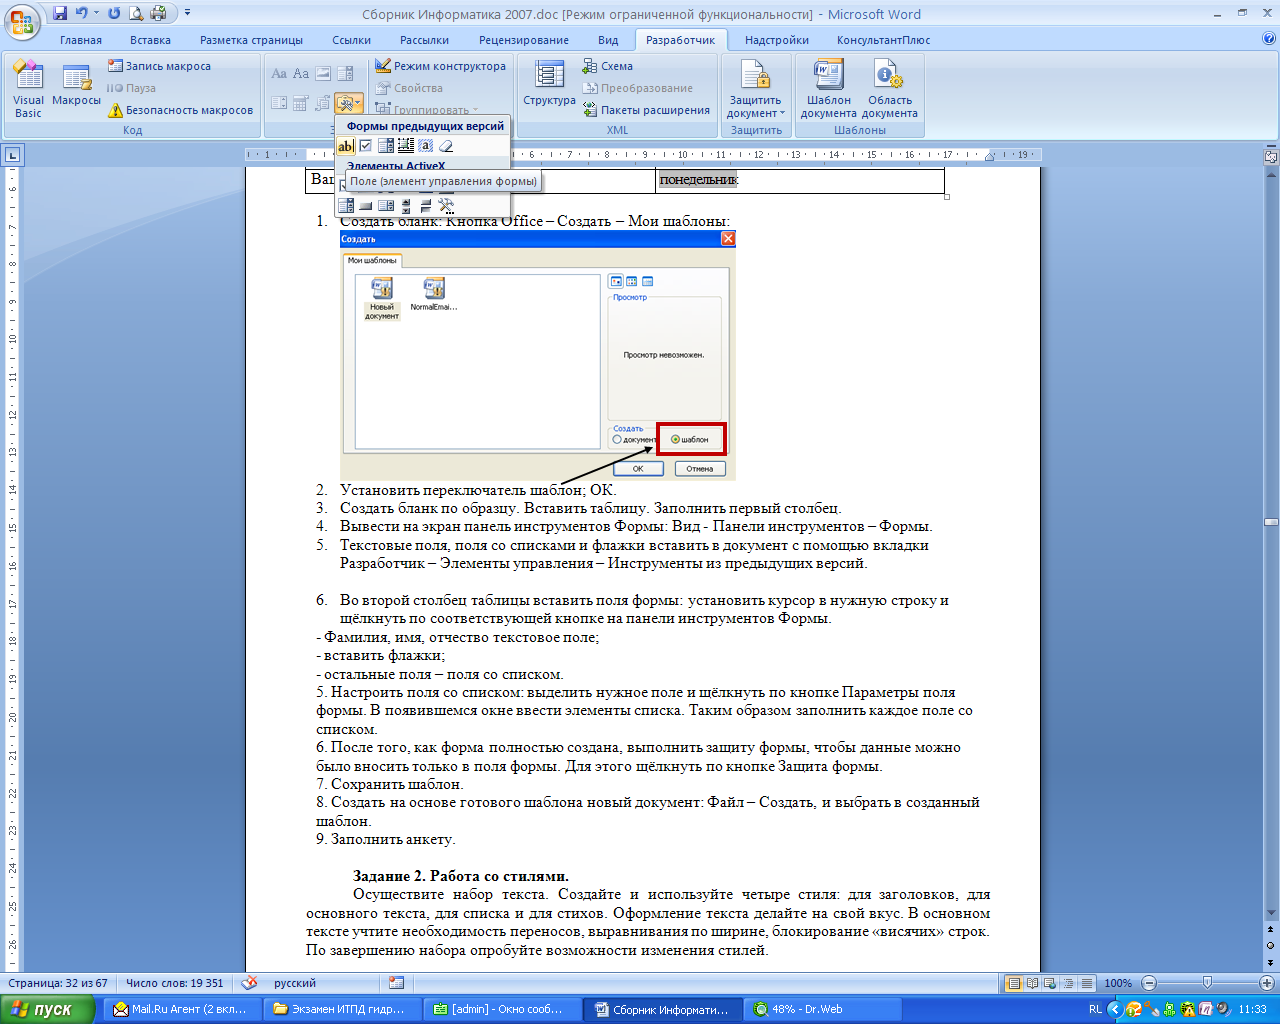The height and width of the screenshot is (1024, 1280).
Task: Open Область документа document panel
Action: tap(890, 89)
